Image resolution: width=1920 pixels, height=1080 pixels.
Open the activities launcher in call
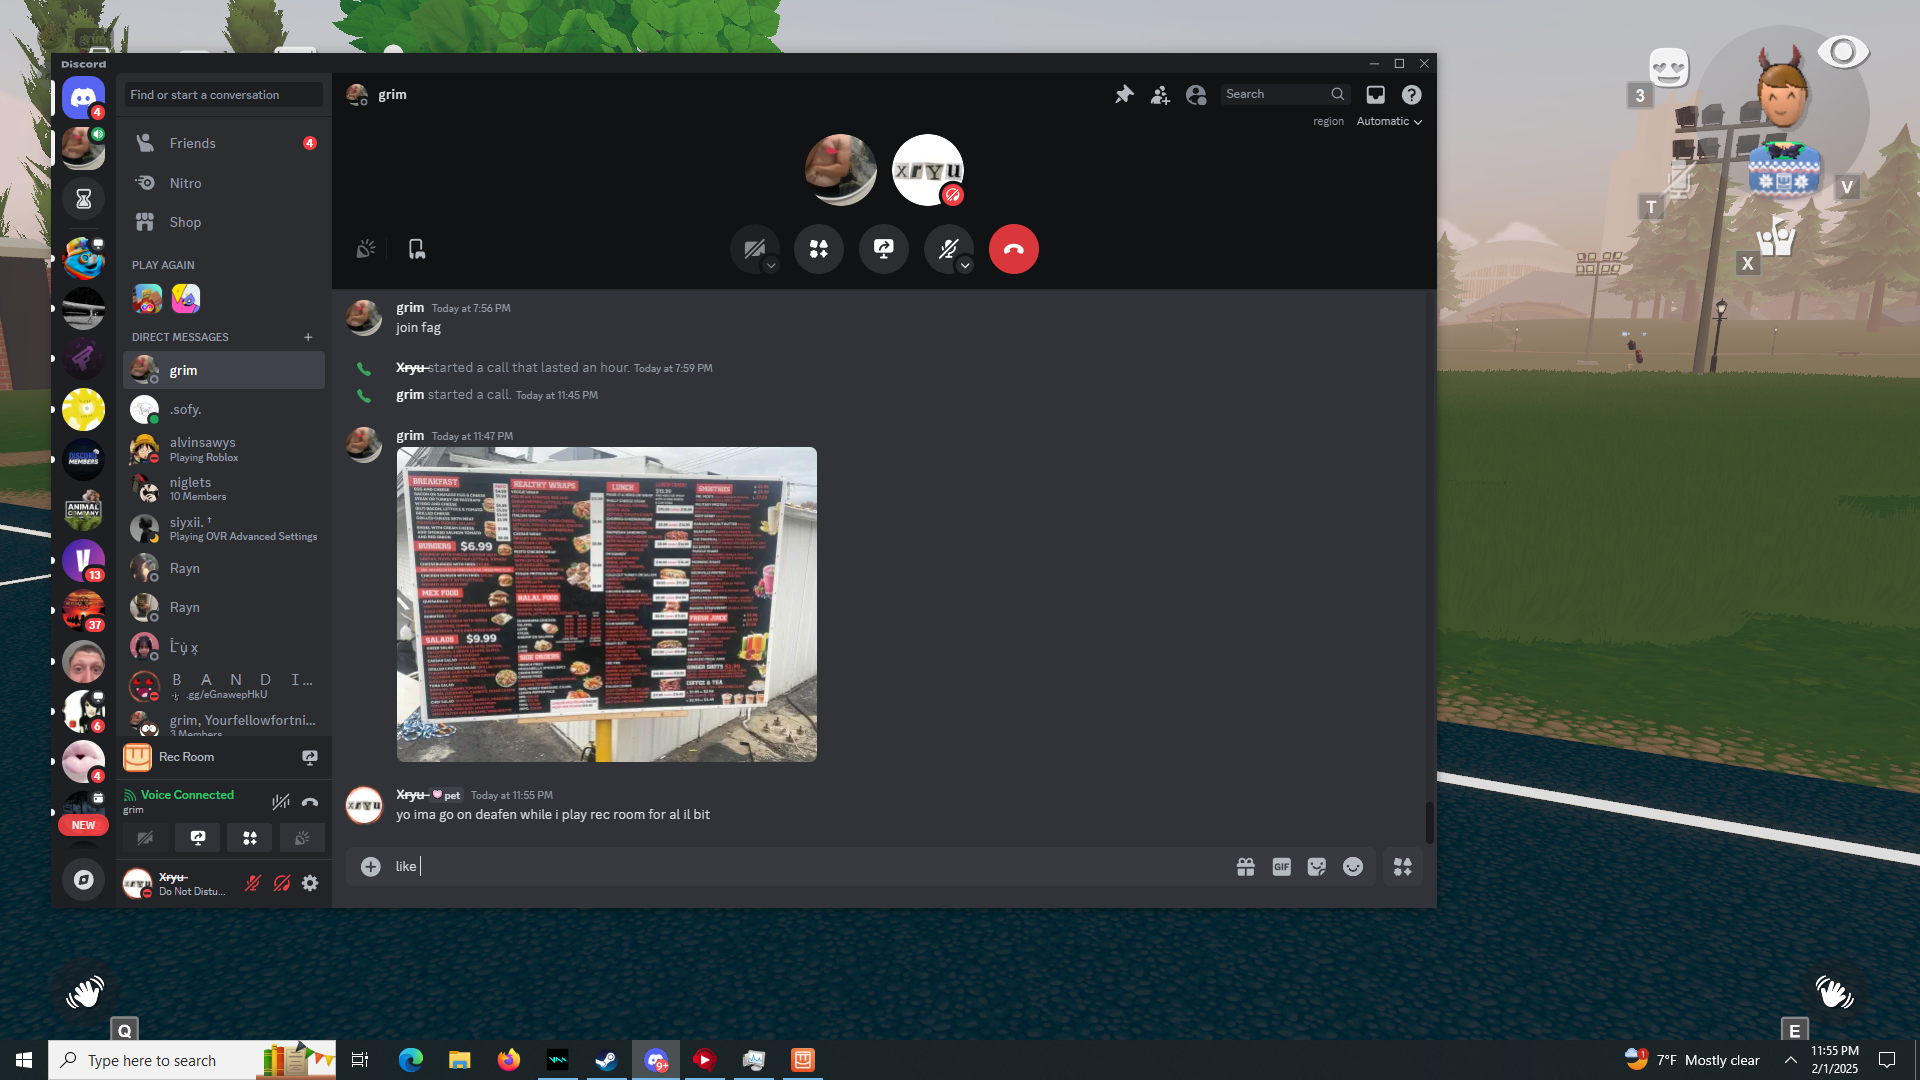819,249
